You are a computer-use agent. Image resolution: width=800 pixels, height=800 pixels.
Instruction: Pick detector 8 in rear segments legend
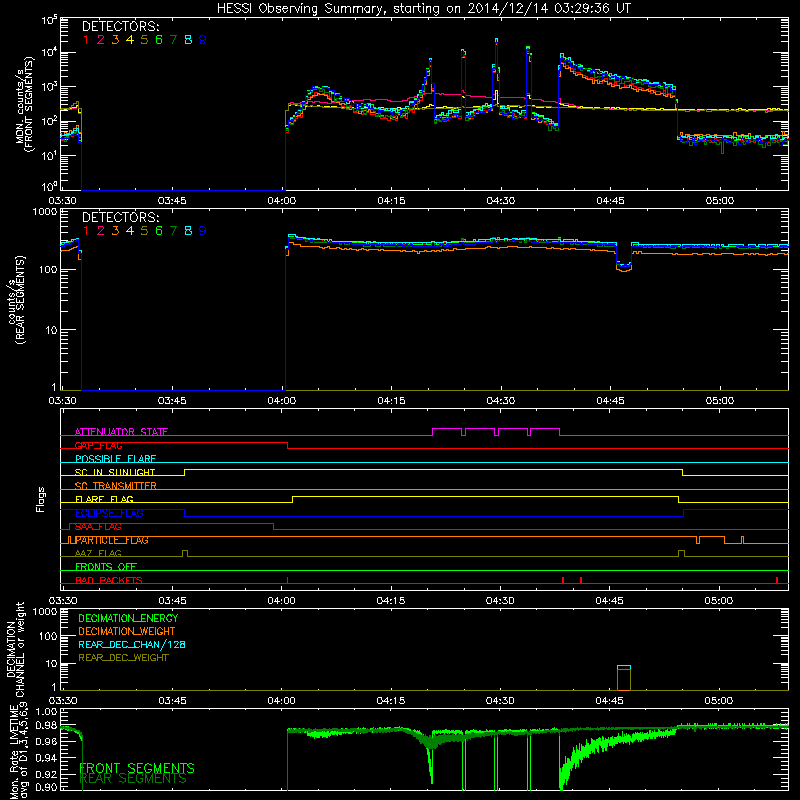[188, 231]
